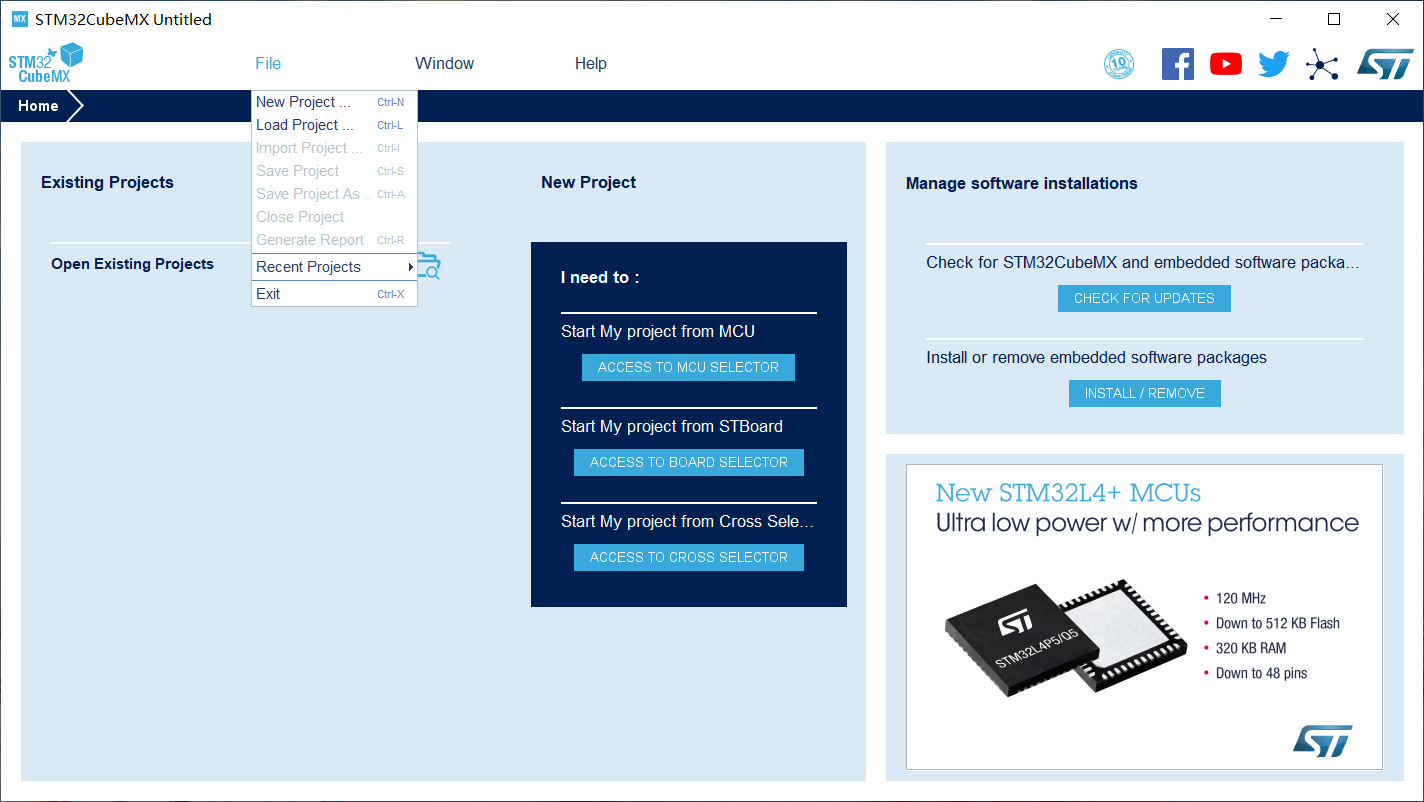
Task: Click Generate Report menu entry
Action: [x=334, y=240]
